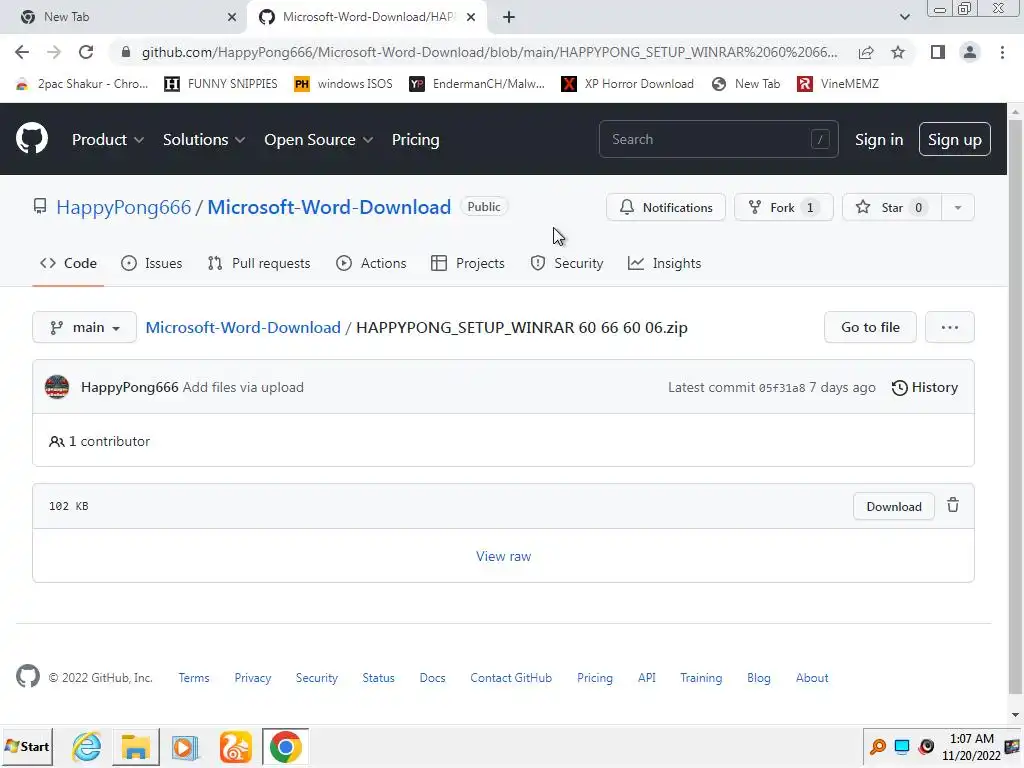The width and height of the screenshot is (1024, 768).
Task: Launch media player from taskbar
Action: 185,746
